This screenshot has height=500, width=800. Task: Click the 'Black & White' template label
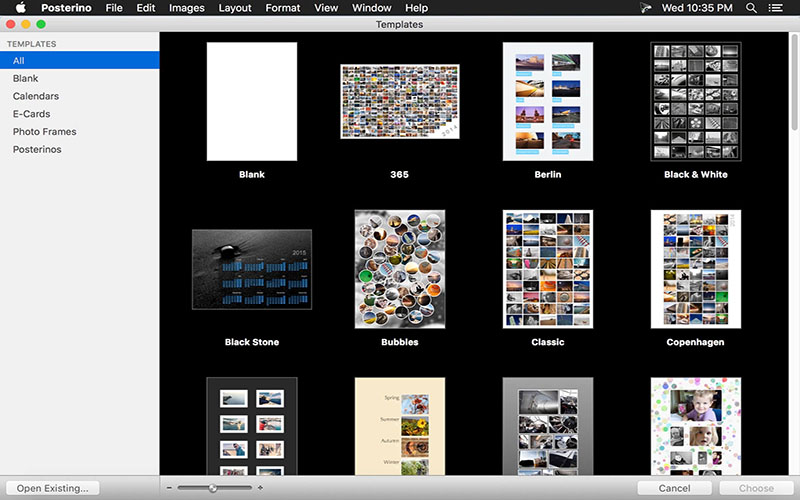[696, 174]
